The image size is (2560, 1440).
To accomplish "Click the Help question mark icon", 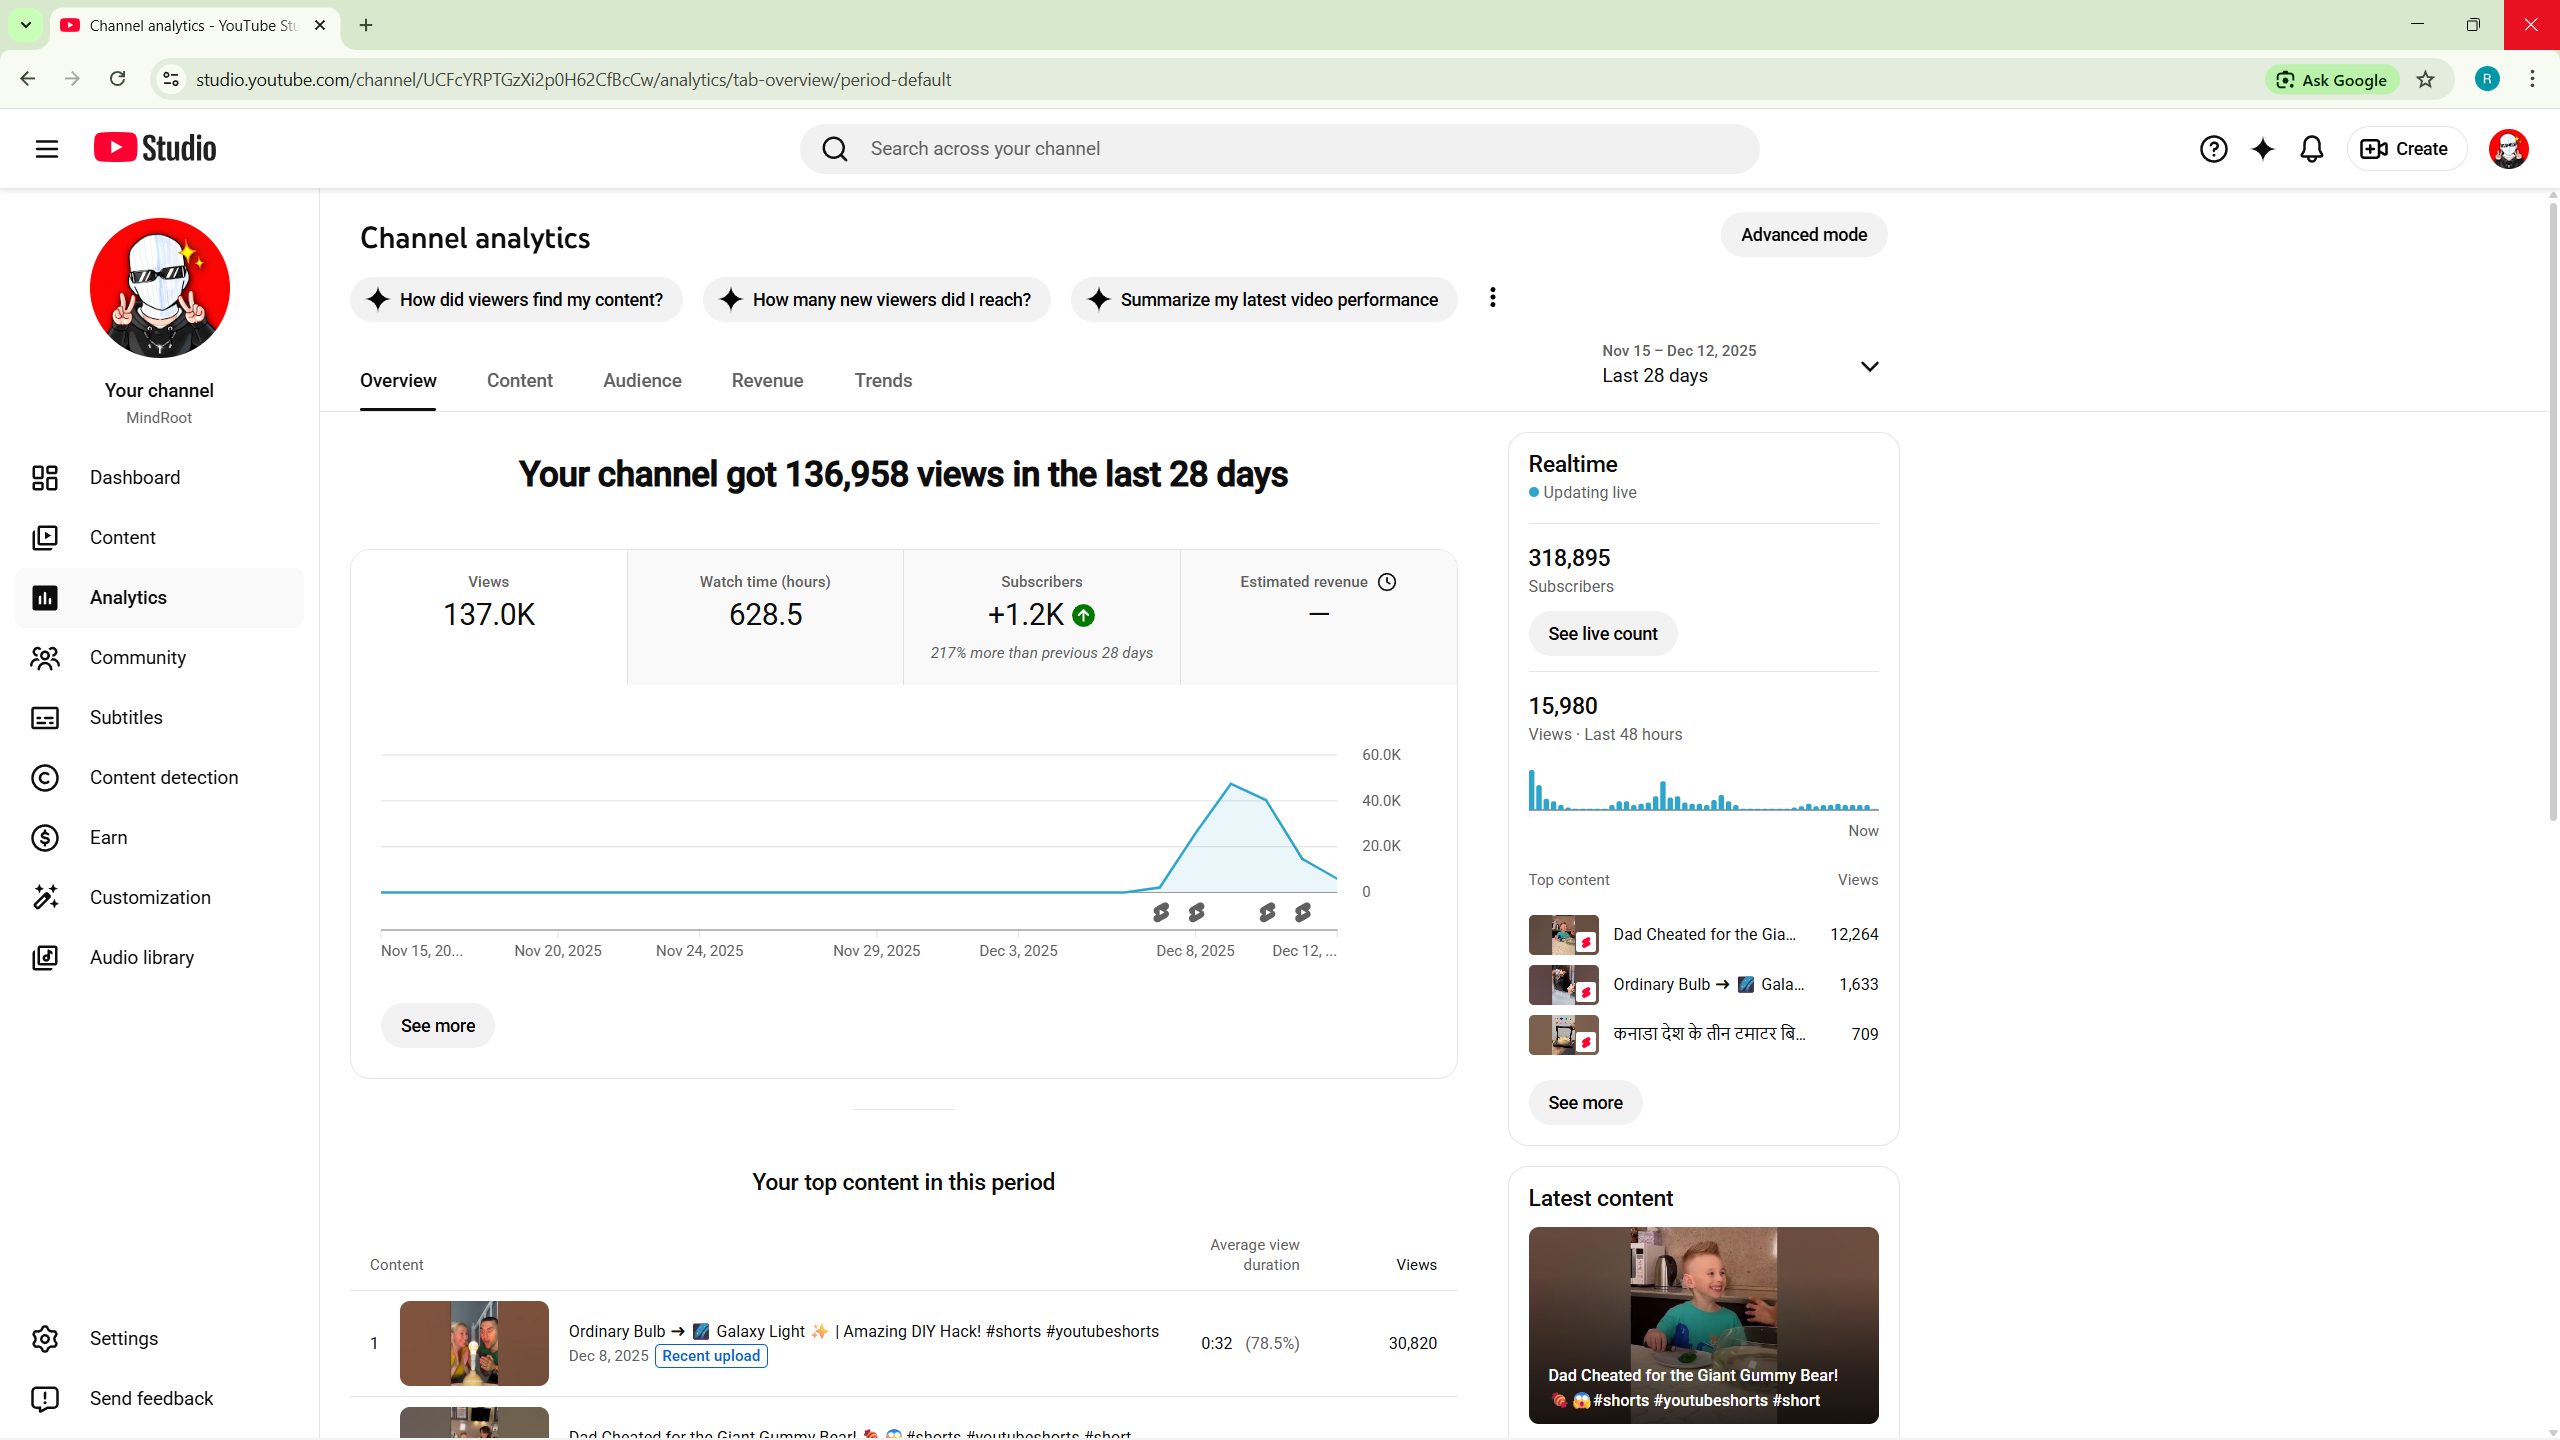I will (2213, 149).
